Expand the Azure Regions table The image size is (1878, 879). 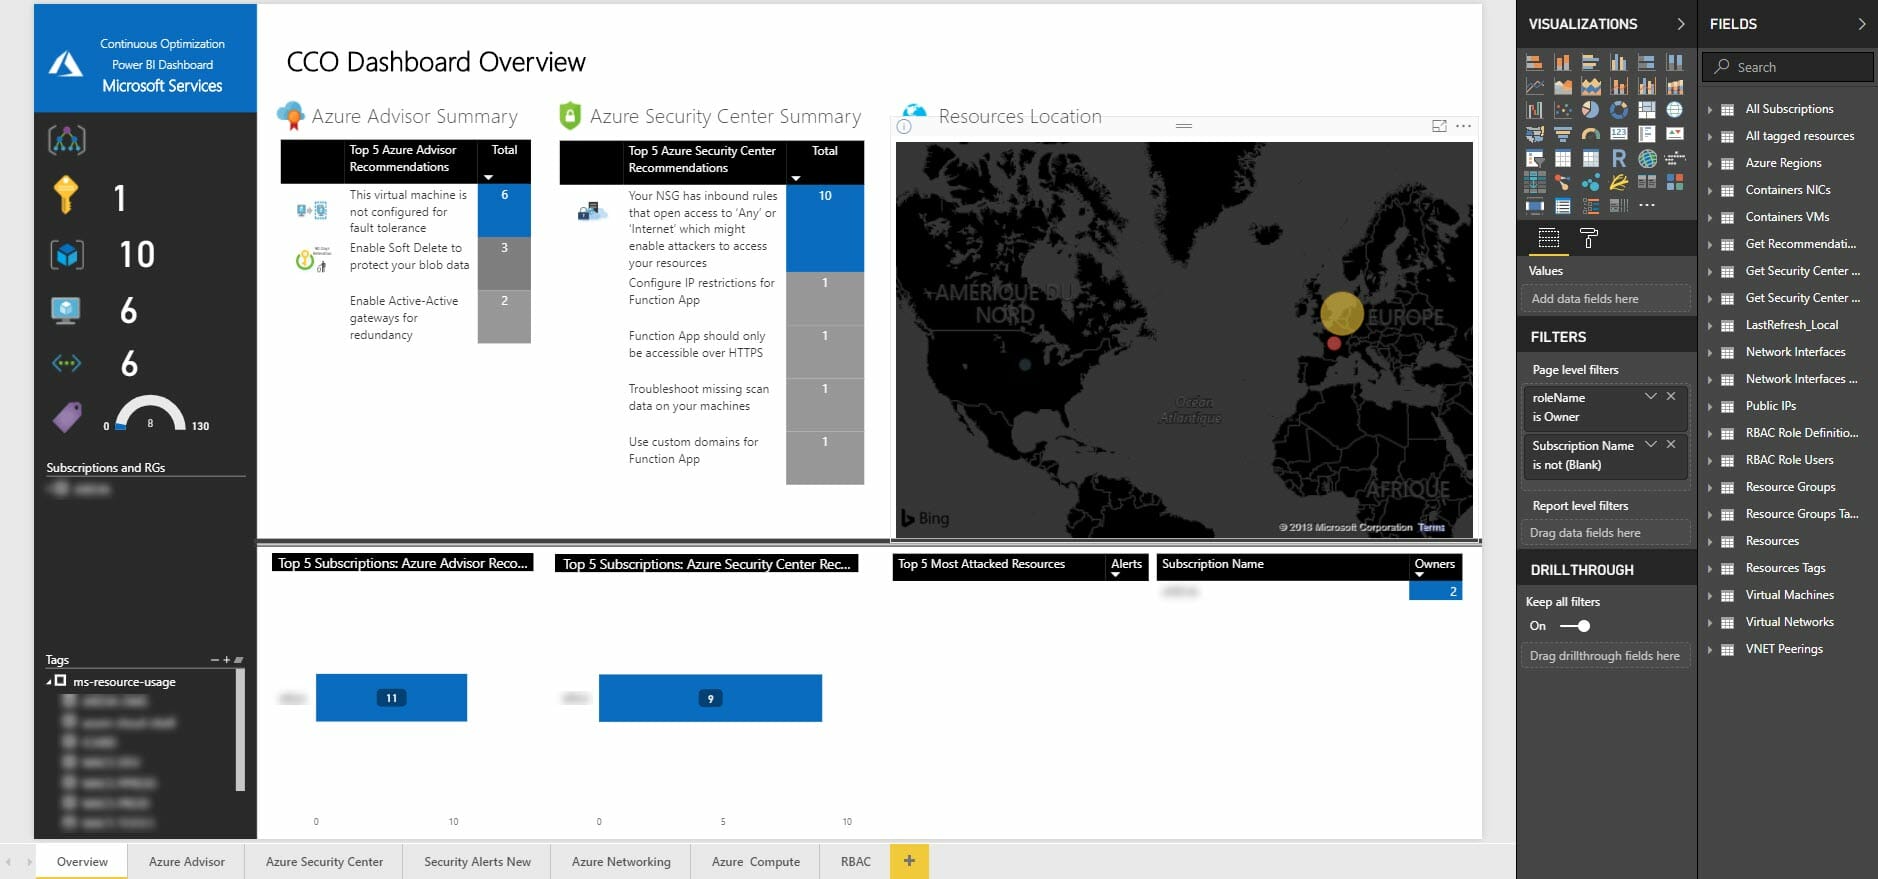tap(1710, 163)
